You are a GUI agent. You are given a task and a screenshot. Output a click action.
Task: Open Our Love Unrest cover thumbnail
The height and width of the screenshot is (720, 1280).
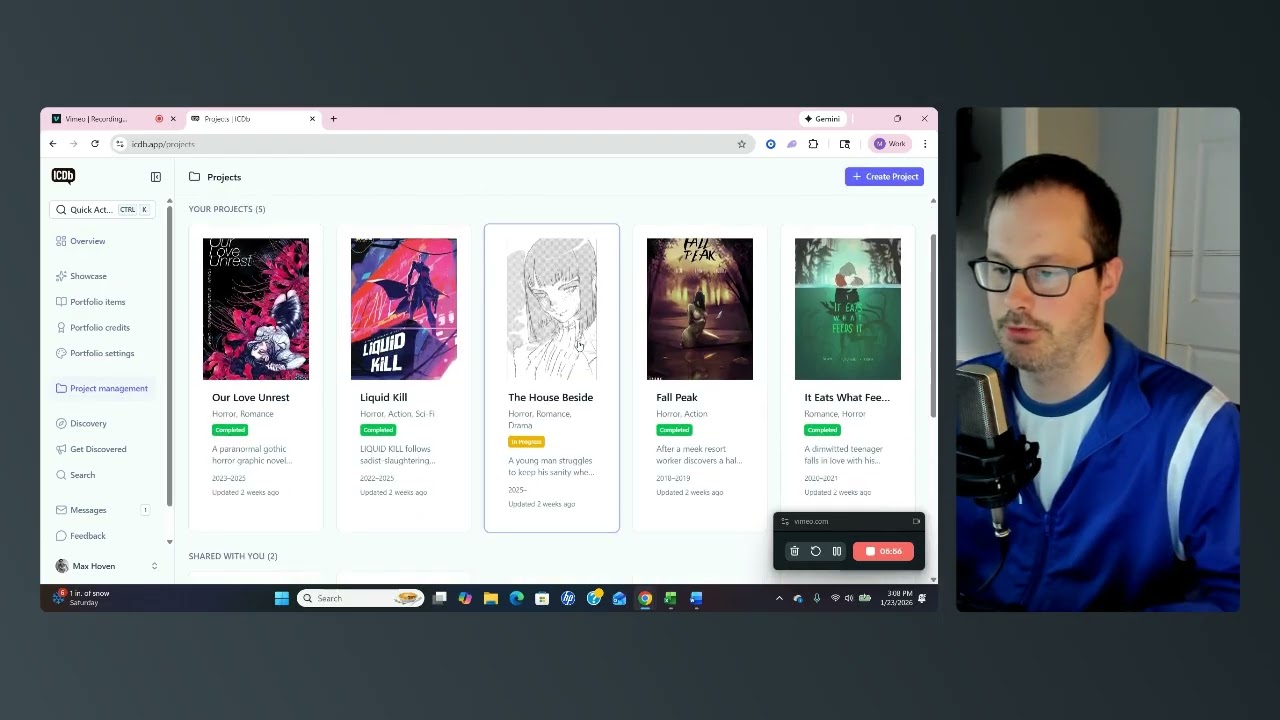click(x=256, y=309)
